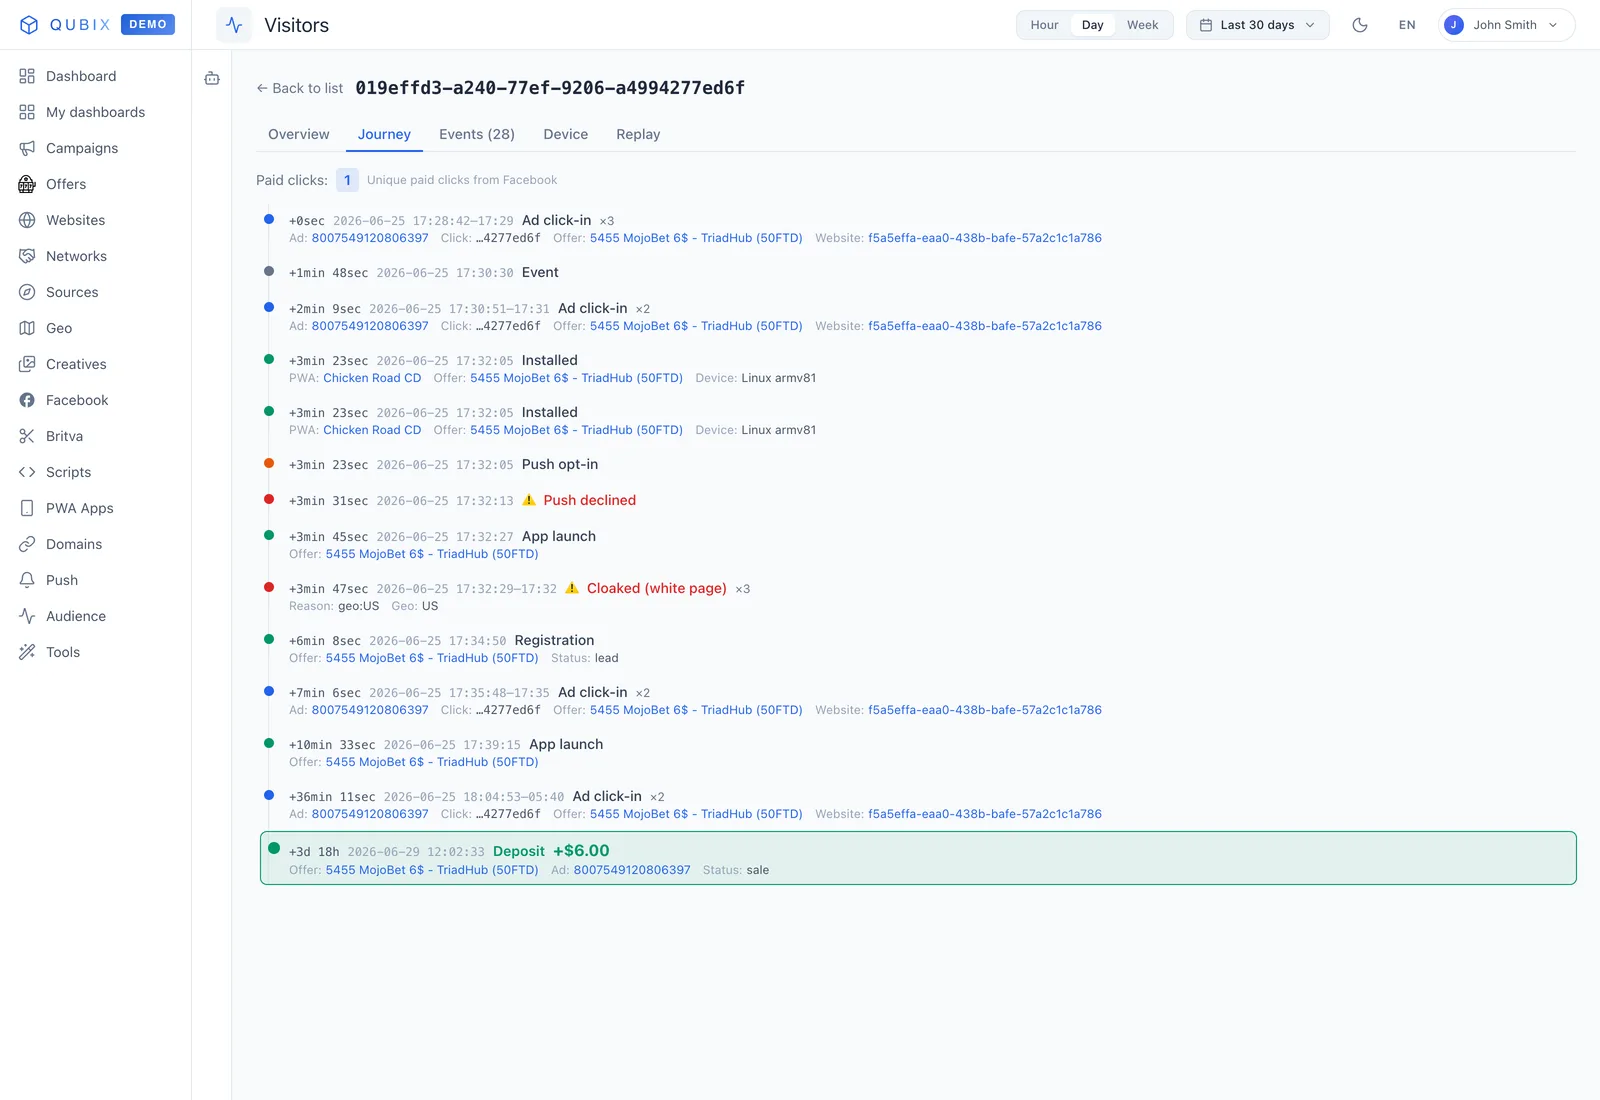Click the Qubix logo icon
The image size is (1600, 1100).
[29, 25]
